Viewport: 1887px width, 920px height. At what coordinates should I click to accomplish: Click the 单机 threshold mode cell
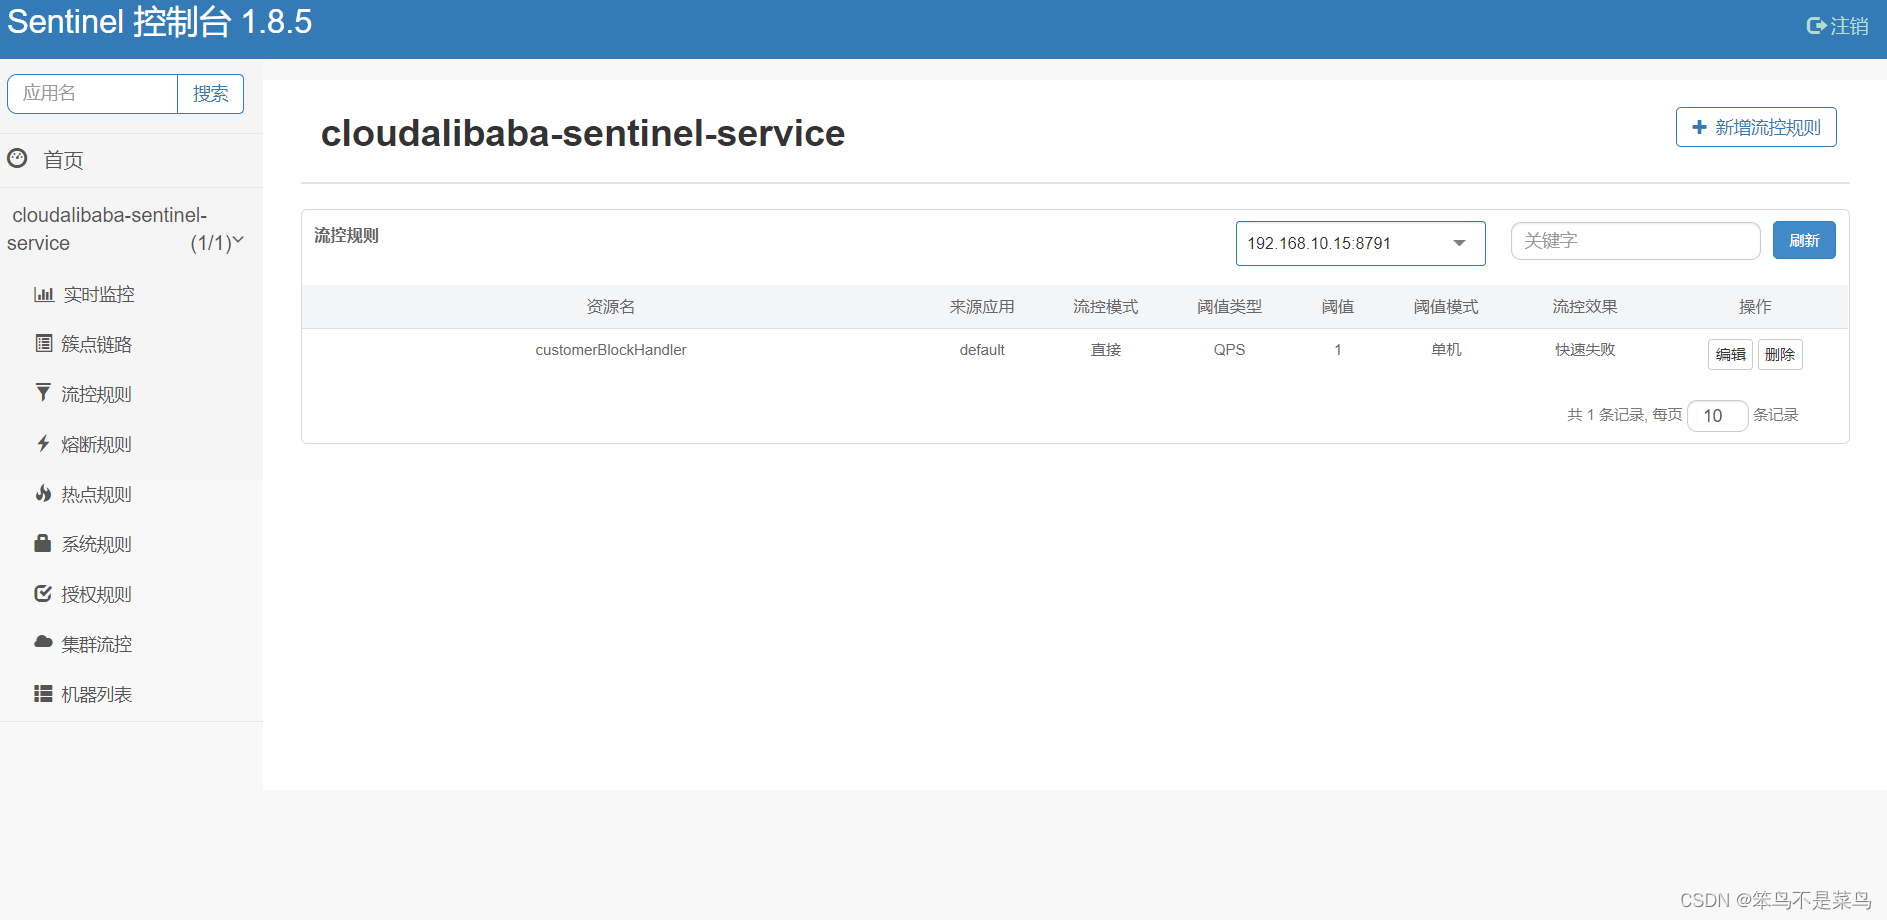pos(1446,349)
